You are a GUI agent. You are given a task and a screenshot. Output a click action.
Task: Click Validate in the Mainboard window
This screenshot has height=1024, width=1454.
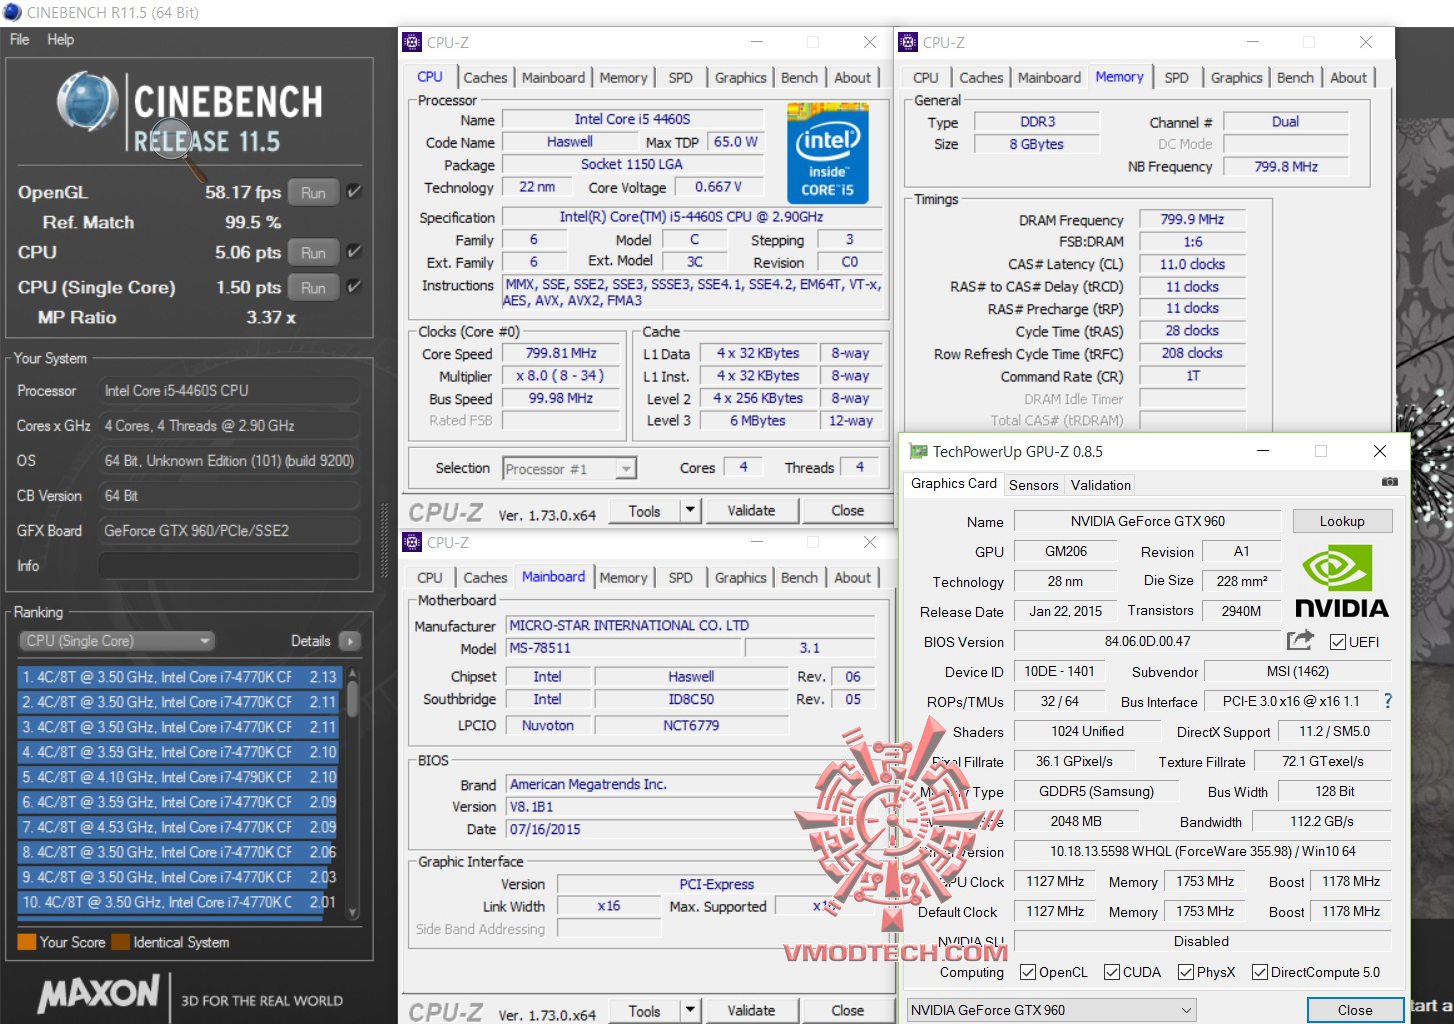point(751,1010)
